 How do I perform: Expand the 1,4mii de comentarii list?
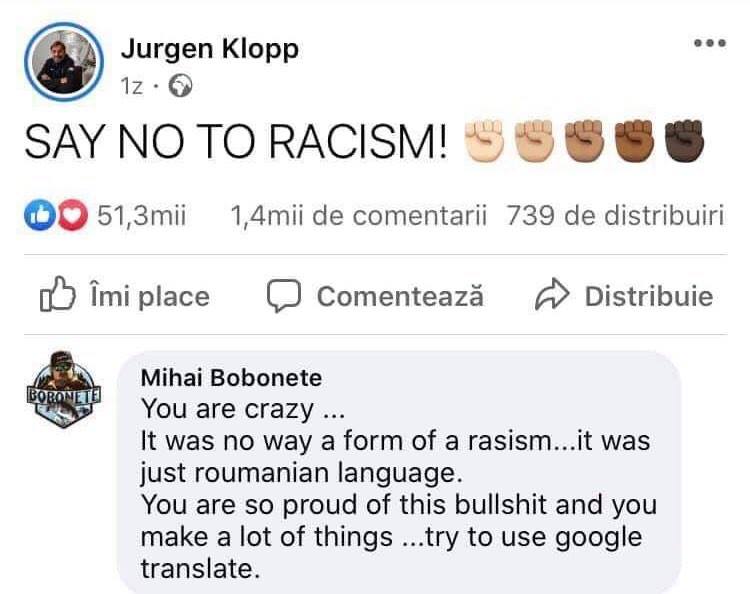(358, 215)
